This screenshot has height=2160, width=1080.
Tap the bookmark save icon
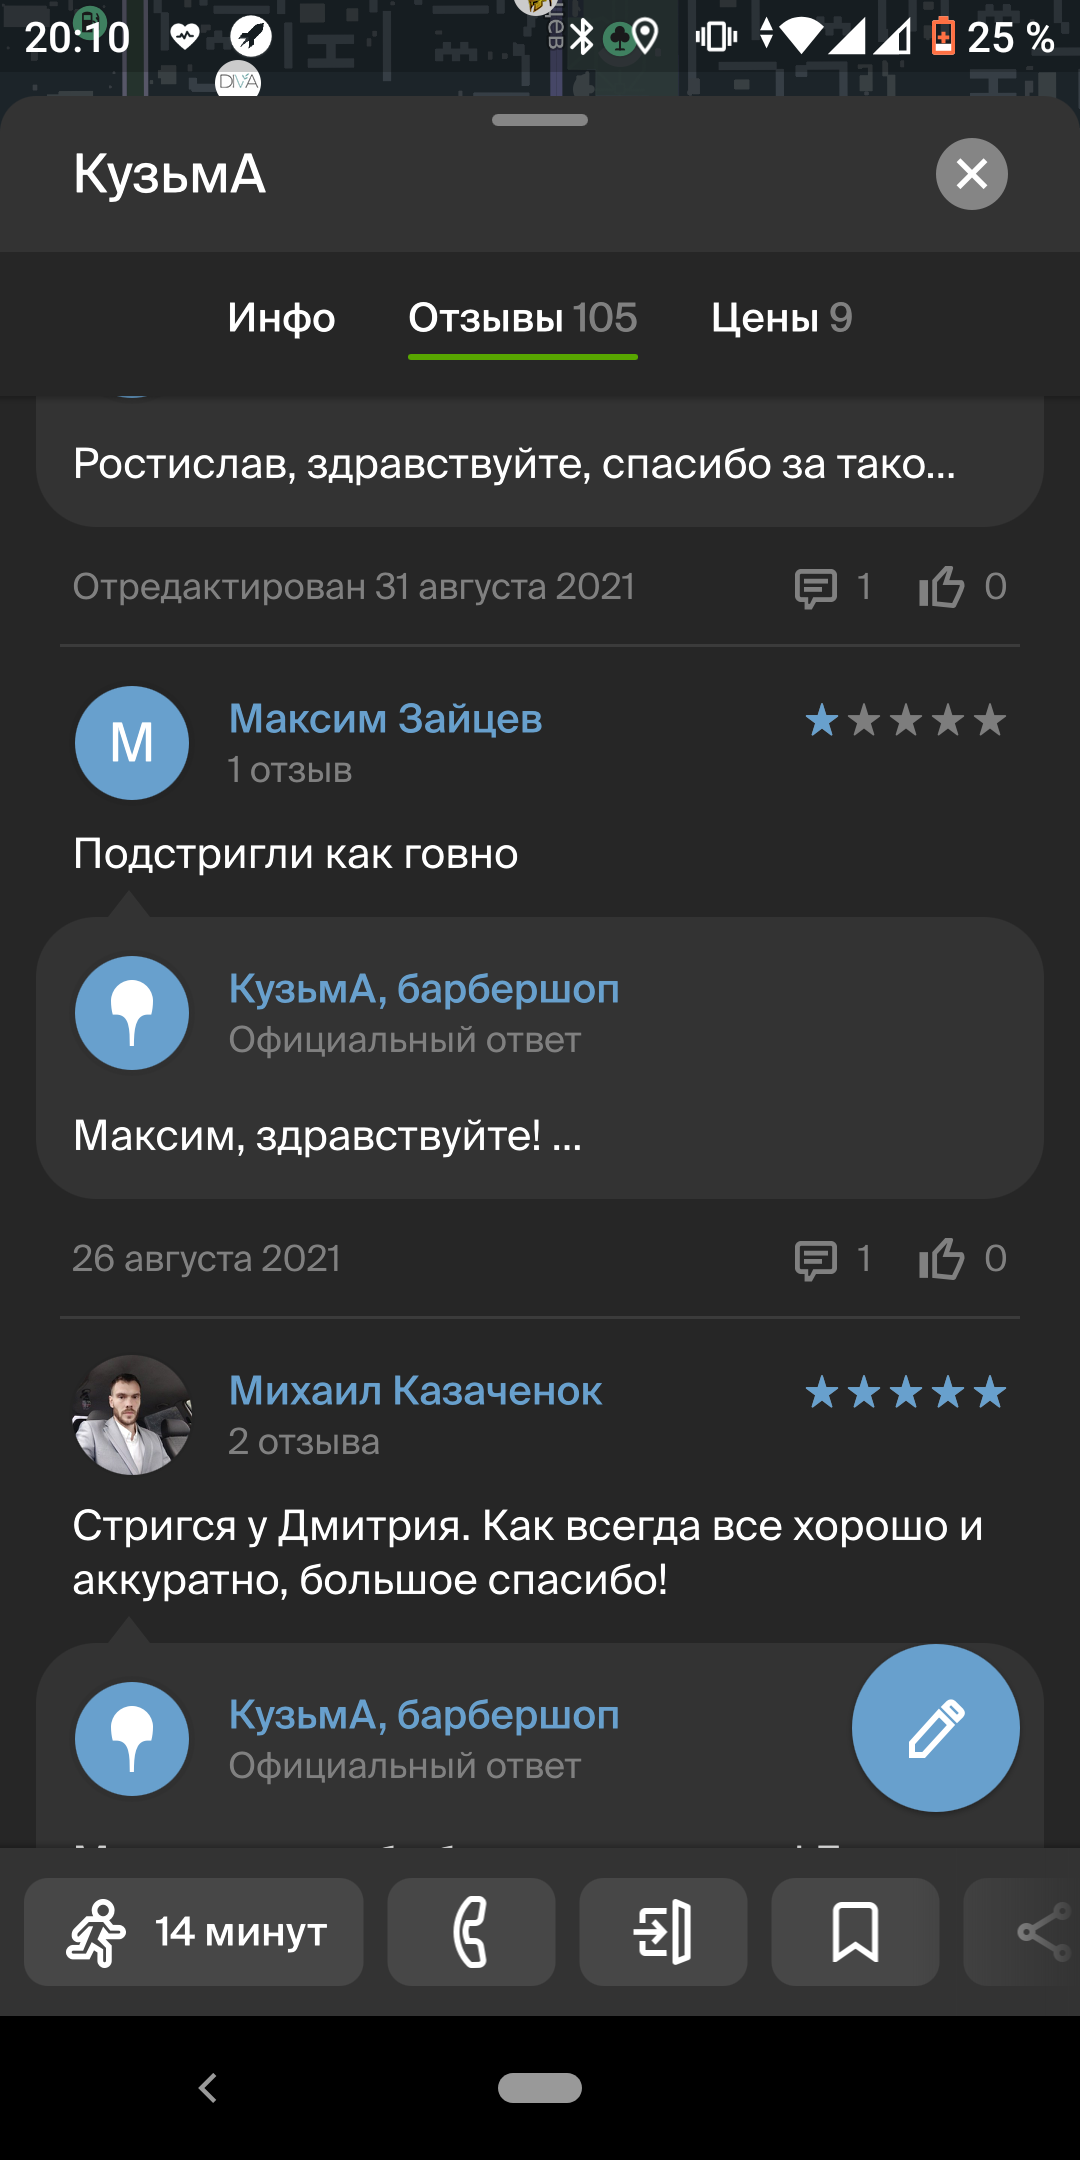pos(855,1931)
